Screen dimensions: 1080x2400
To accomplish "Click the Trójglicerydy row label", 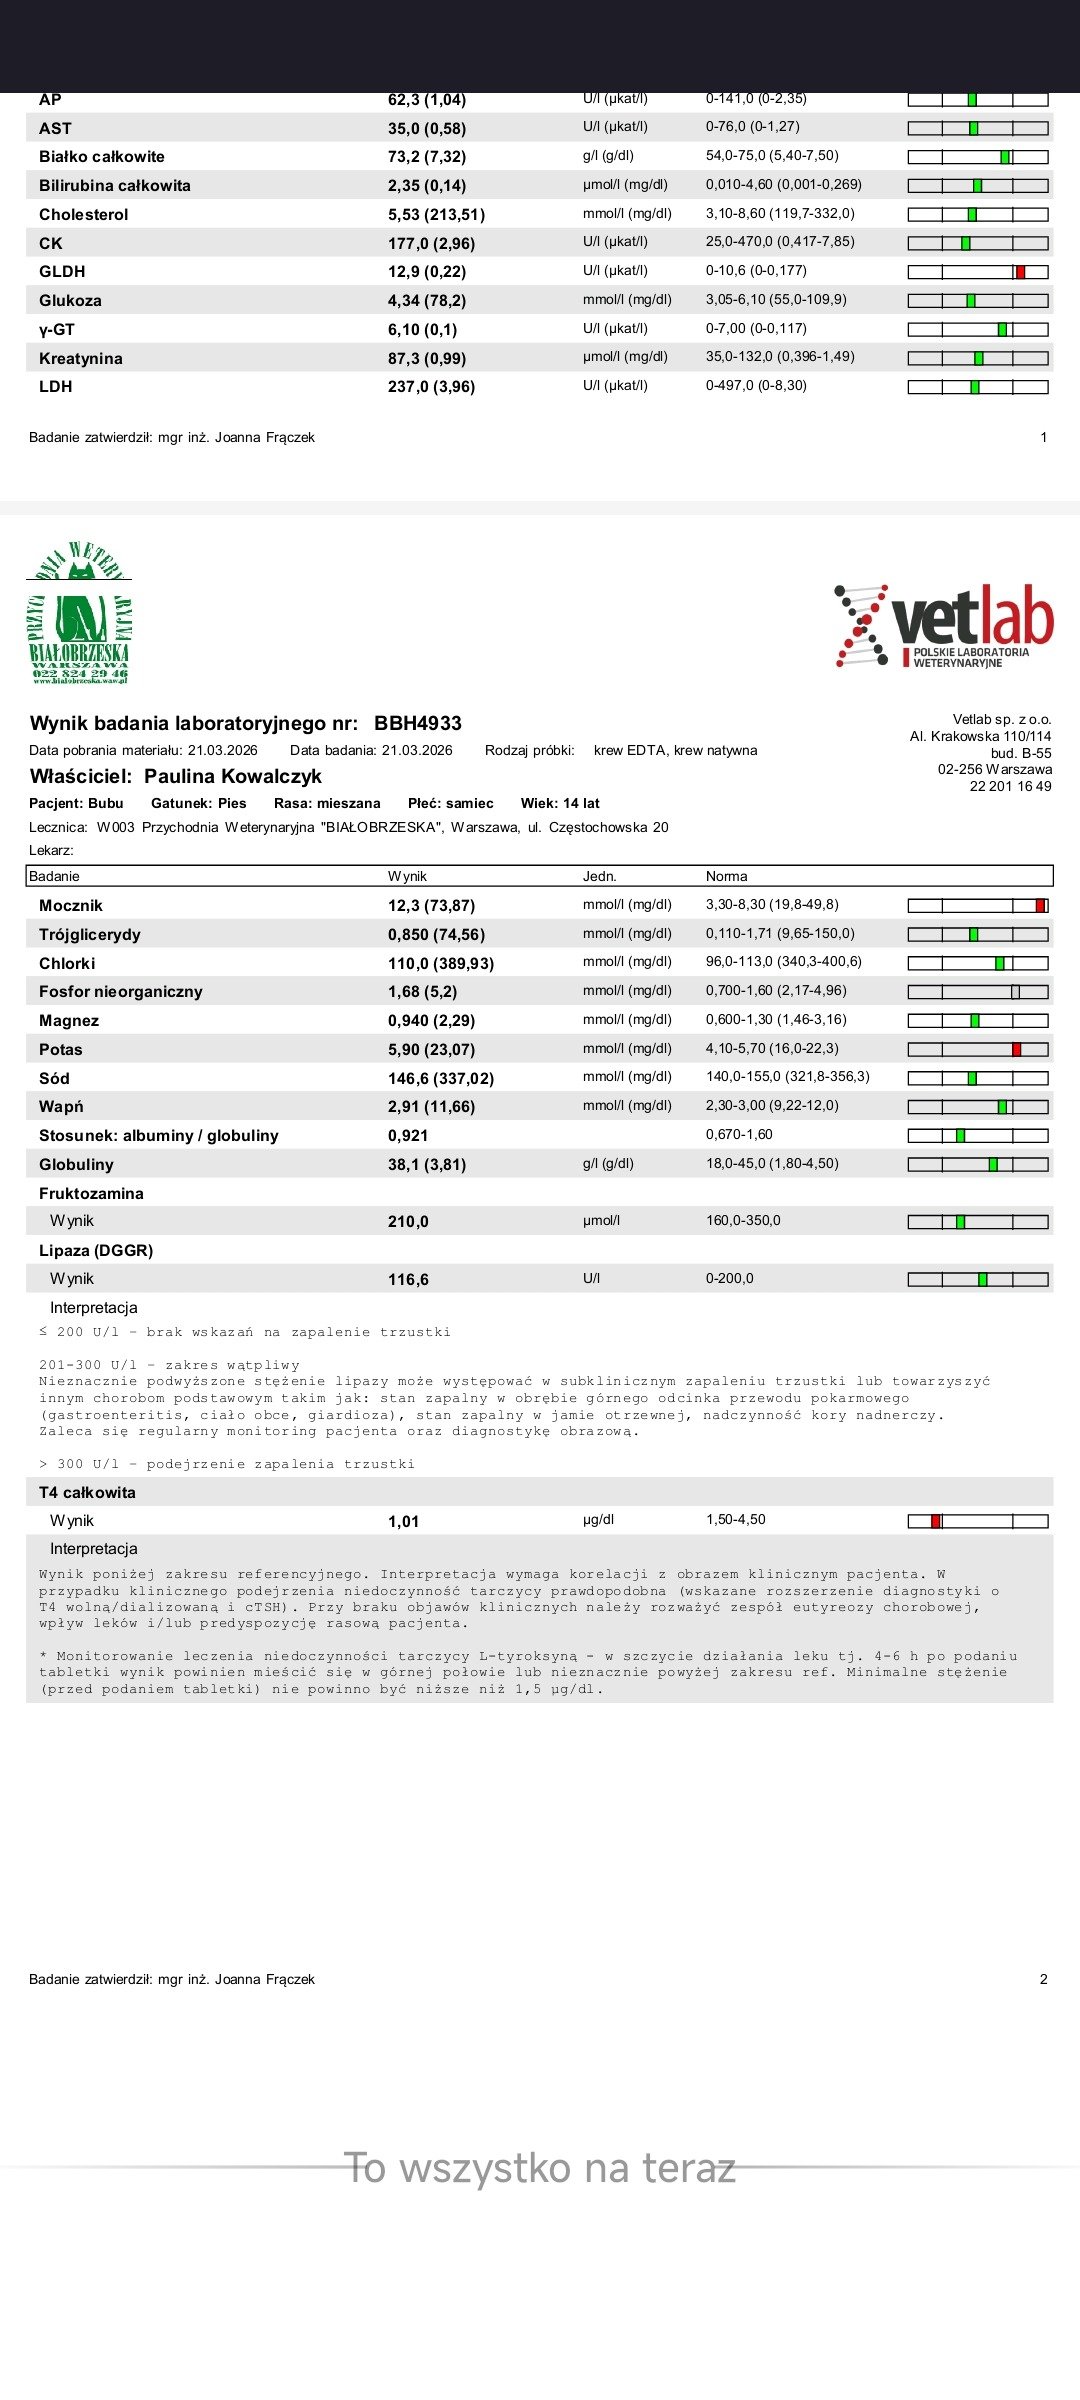I will pyautogui.click(x=90, y=934).
